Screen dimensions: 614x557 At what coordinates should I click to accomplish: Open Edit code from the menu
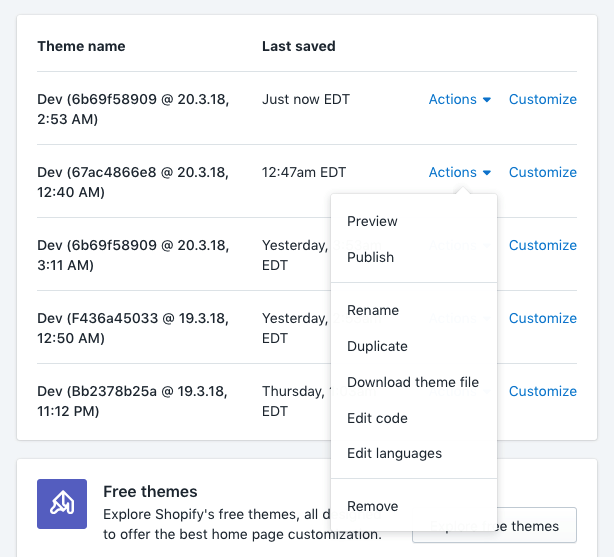tap(414, 418)
